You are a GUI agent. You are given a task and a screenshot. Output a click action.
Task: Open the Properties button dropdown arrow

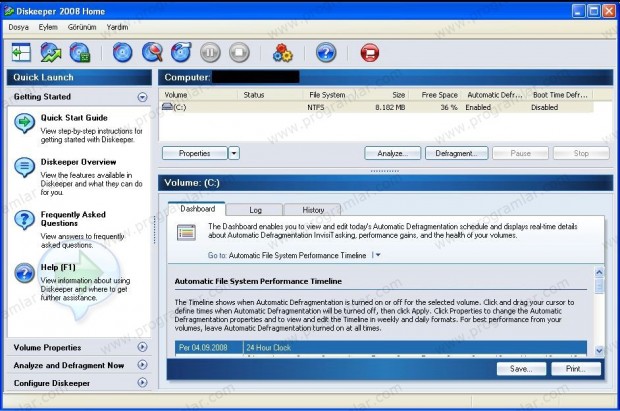234,153
